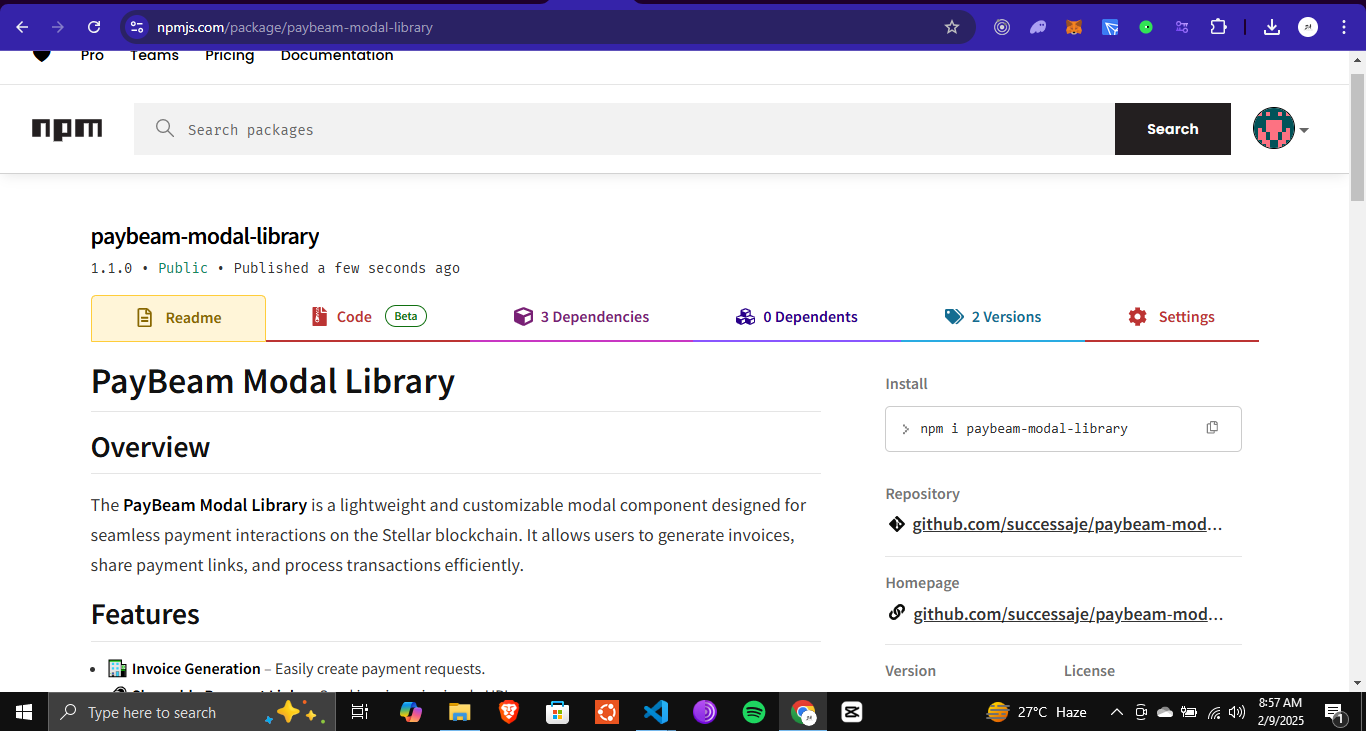Screen dimensions: 1366x731
Task: Open the Code Beta tab
Action: (368, 317)
